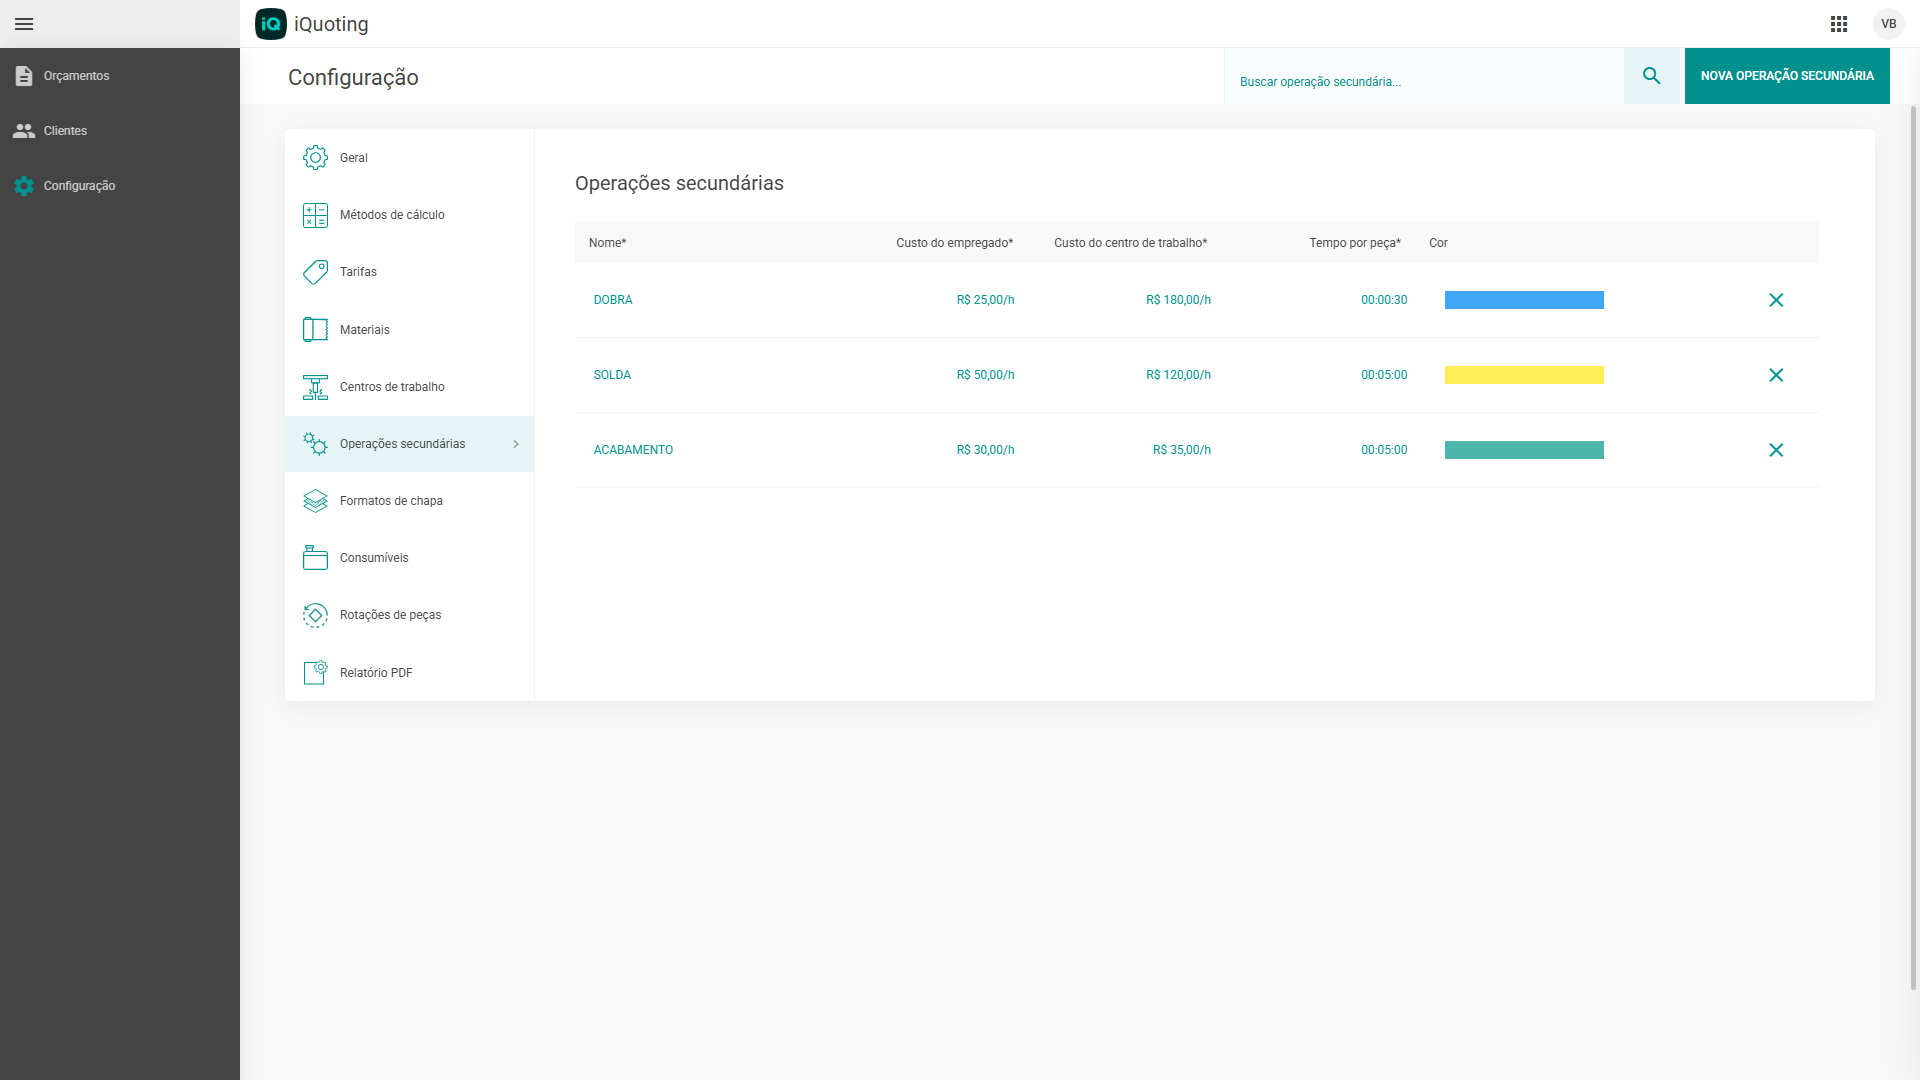Click the Nome* column header
This screenshot has width=1920, height=1080.
pos(607,243)
